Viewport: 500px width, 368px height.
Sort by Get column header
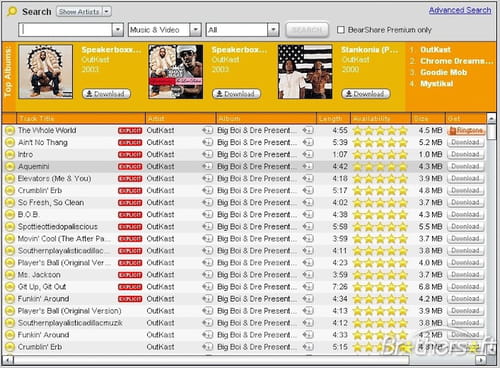click(465, 118)
